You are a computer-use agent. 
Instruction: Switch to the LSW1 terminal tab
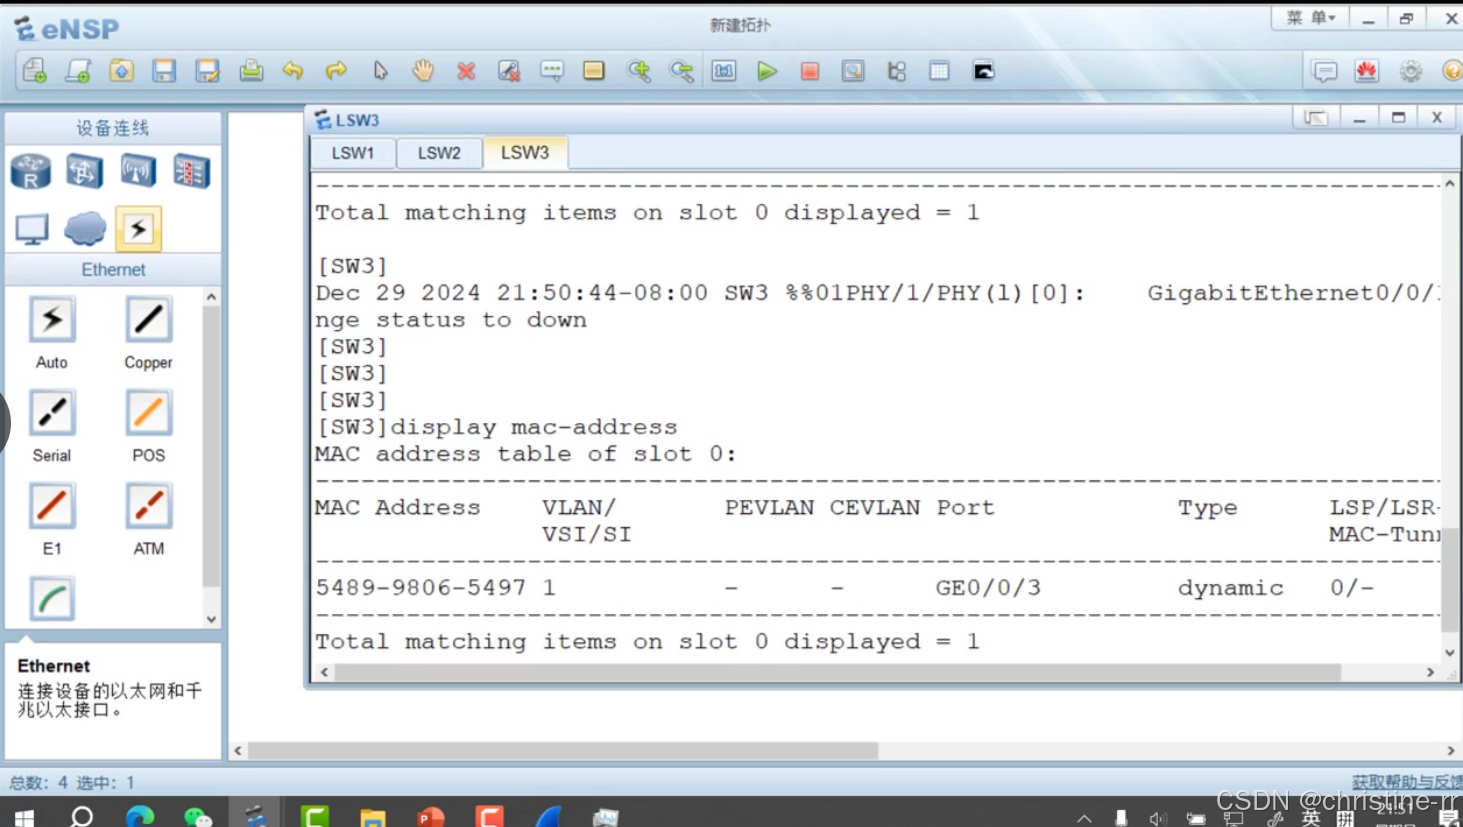tap(353, 153)
